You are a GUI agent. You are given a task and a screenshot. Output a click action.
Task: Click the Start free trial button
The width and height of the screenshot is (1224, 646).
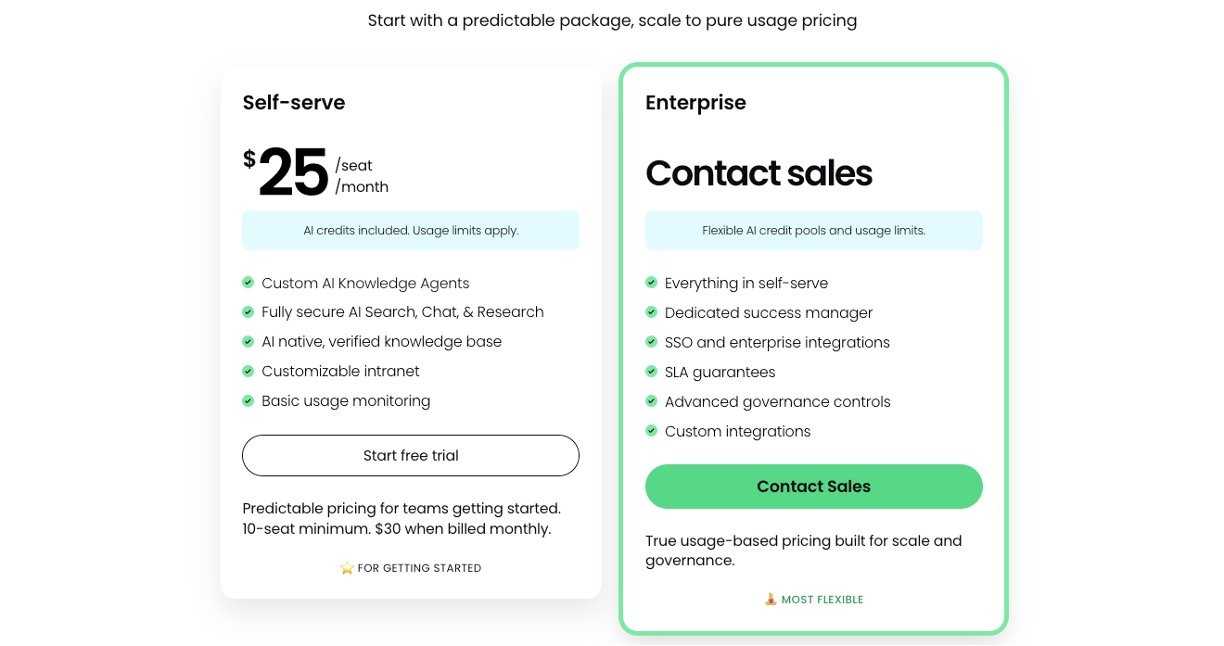[410, 456]
